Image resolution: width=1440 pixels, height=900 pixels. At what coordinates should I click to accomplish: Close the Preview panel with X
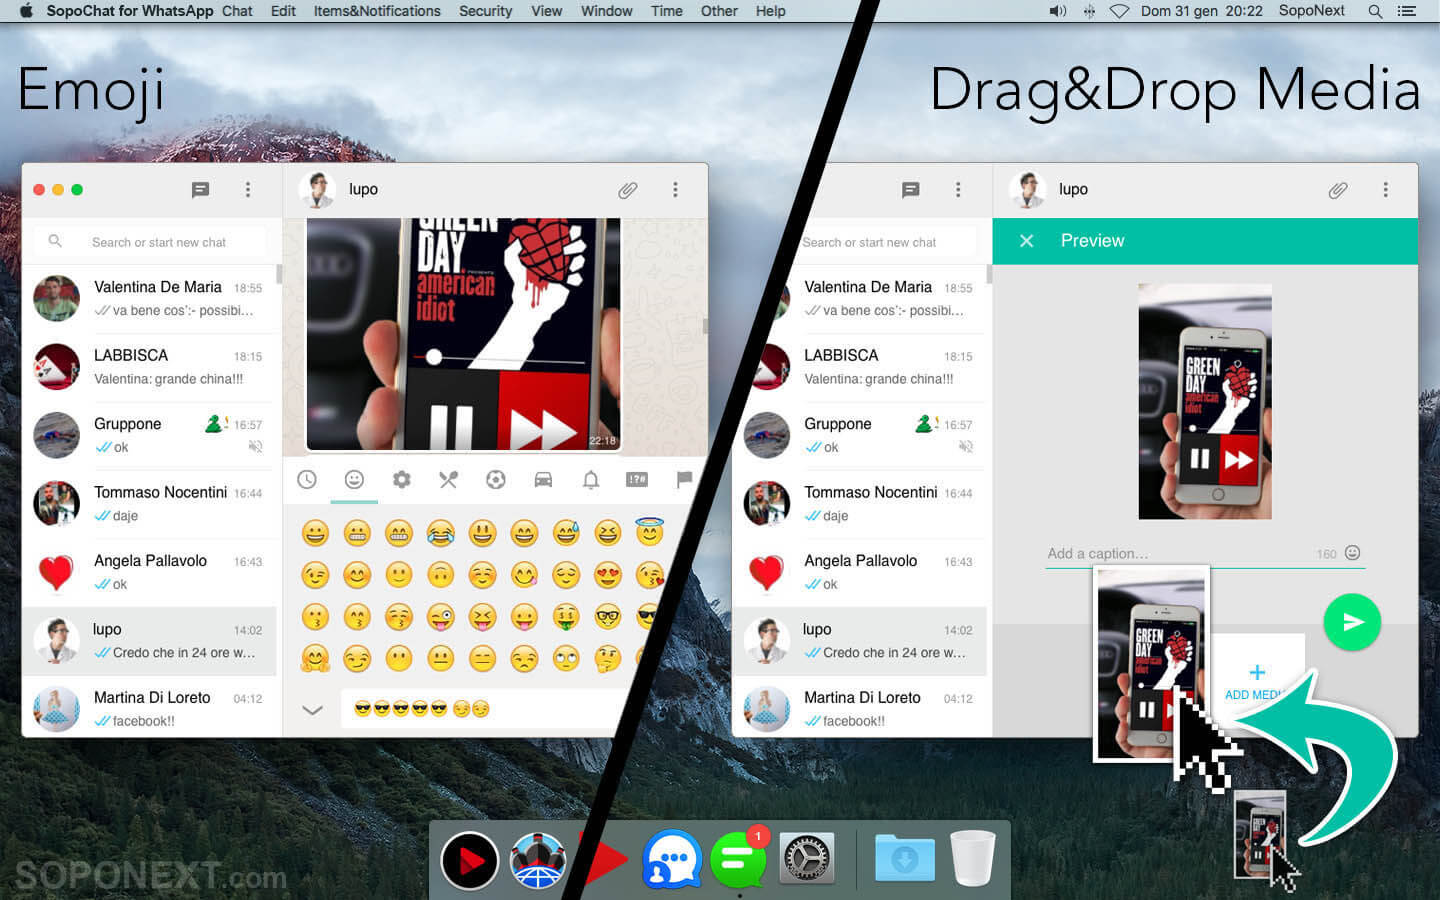[1026, 241]
